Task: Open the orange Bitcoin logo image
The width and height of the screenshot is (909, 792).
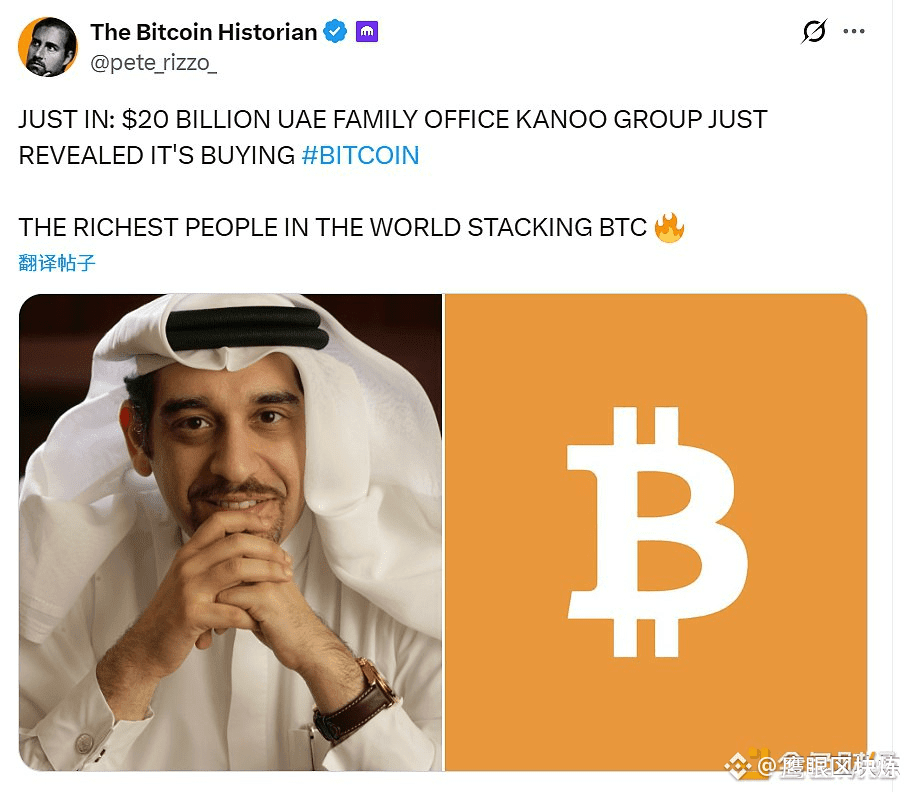Action: click(x=656, y=532)
